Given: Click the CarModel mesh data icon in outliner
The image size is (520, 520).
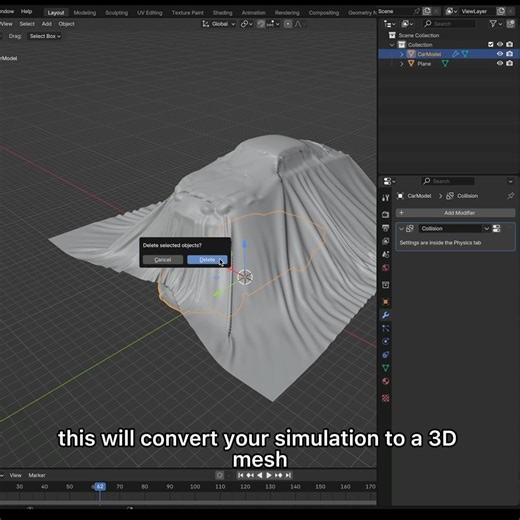Looking at the screenshot, I should [465, 54].
